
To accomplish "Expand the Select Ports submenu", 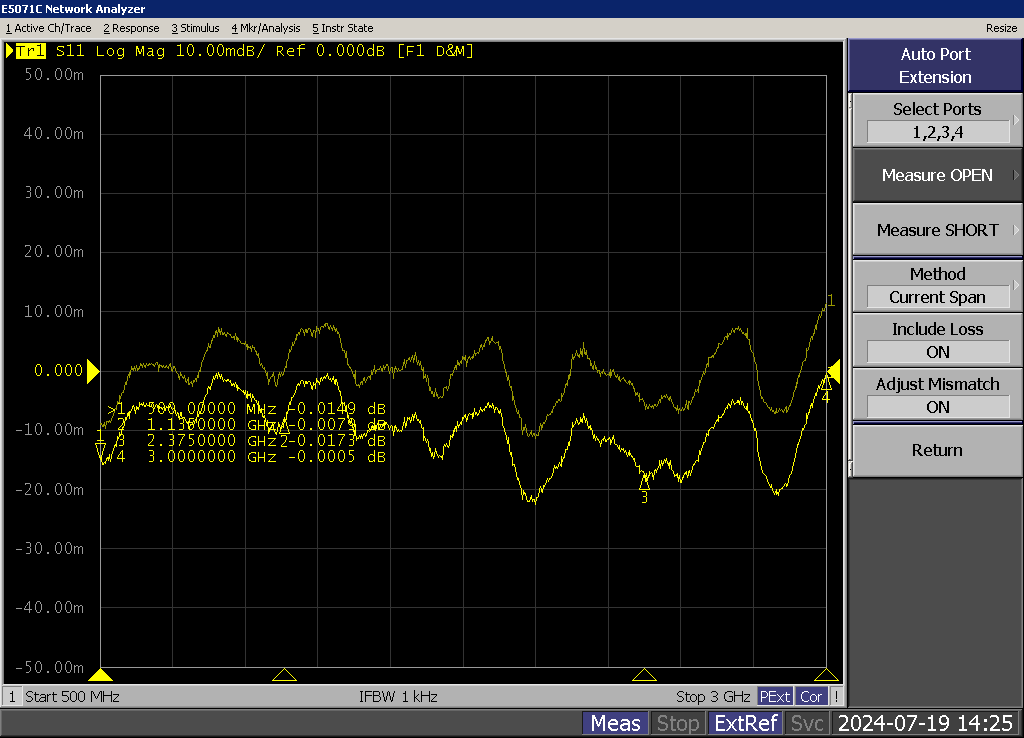I will pos(937,120).
